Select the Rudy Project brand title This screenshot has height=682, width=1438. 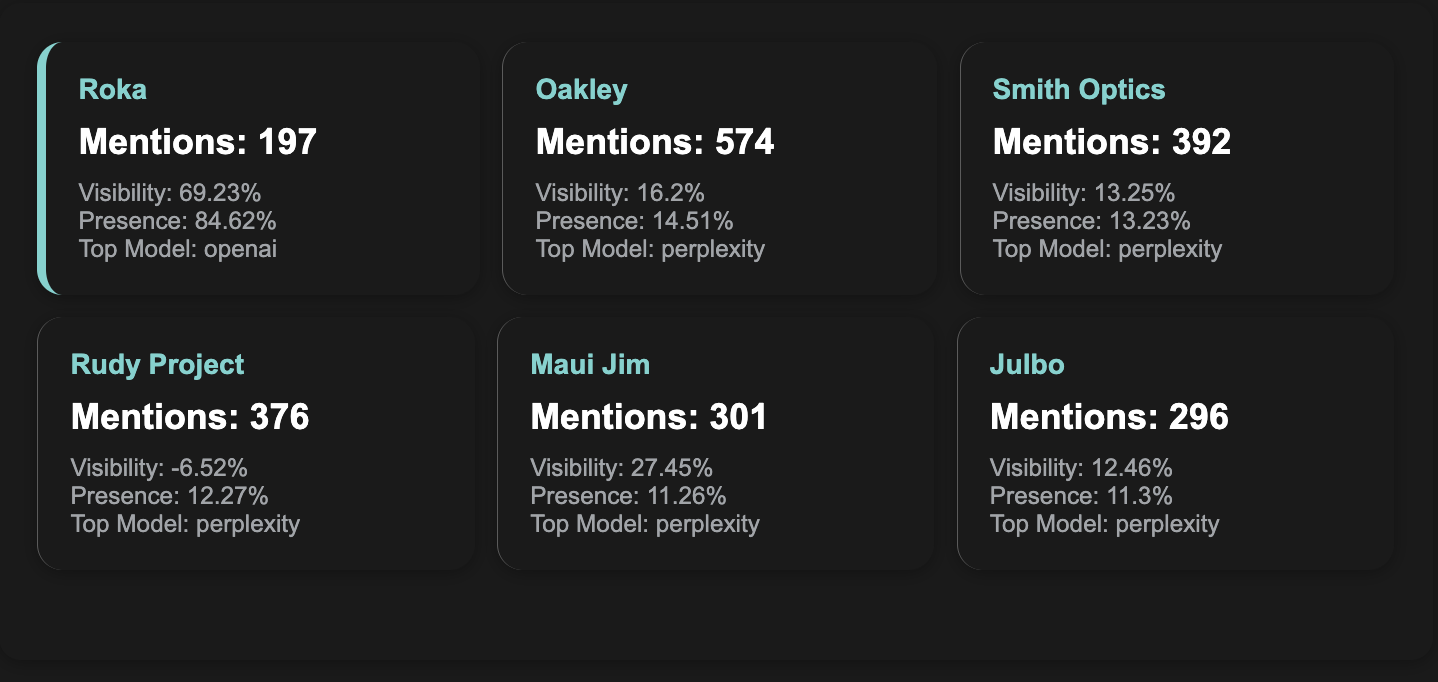tap(157, 365)
